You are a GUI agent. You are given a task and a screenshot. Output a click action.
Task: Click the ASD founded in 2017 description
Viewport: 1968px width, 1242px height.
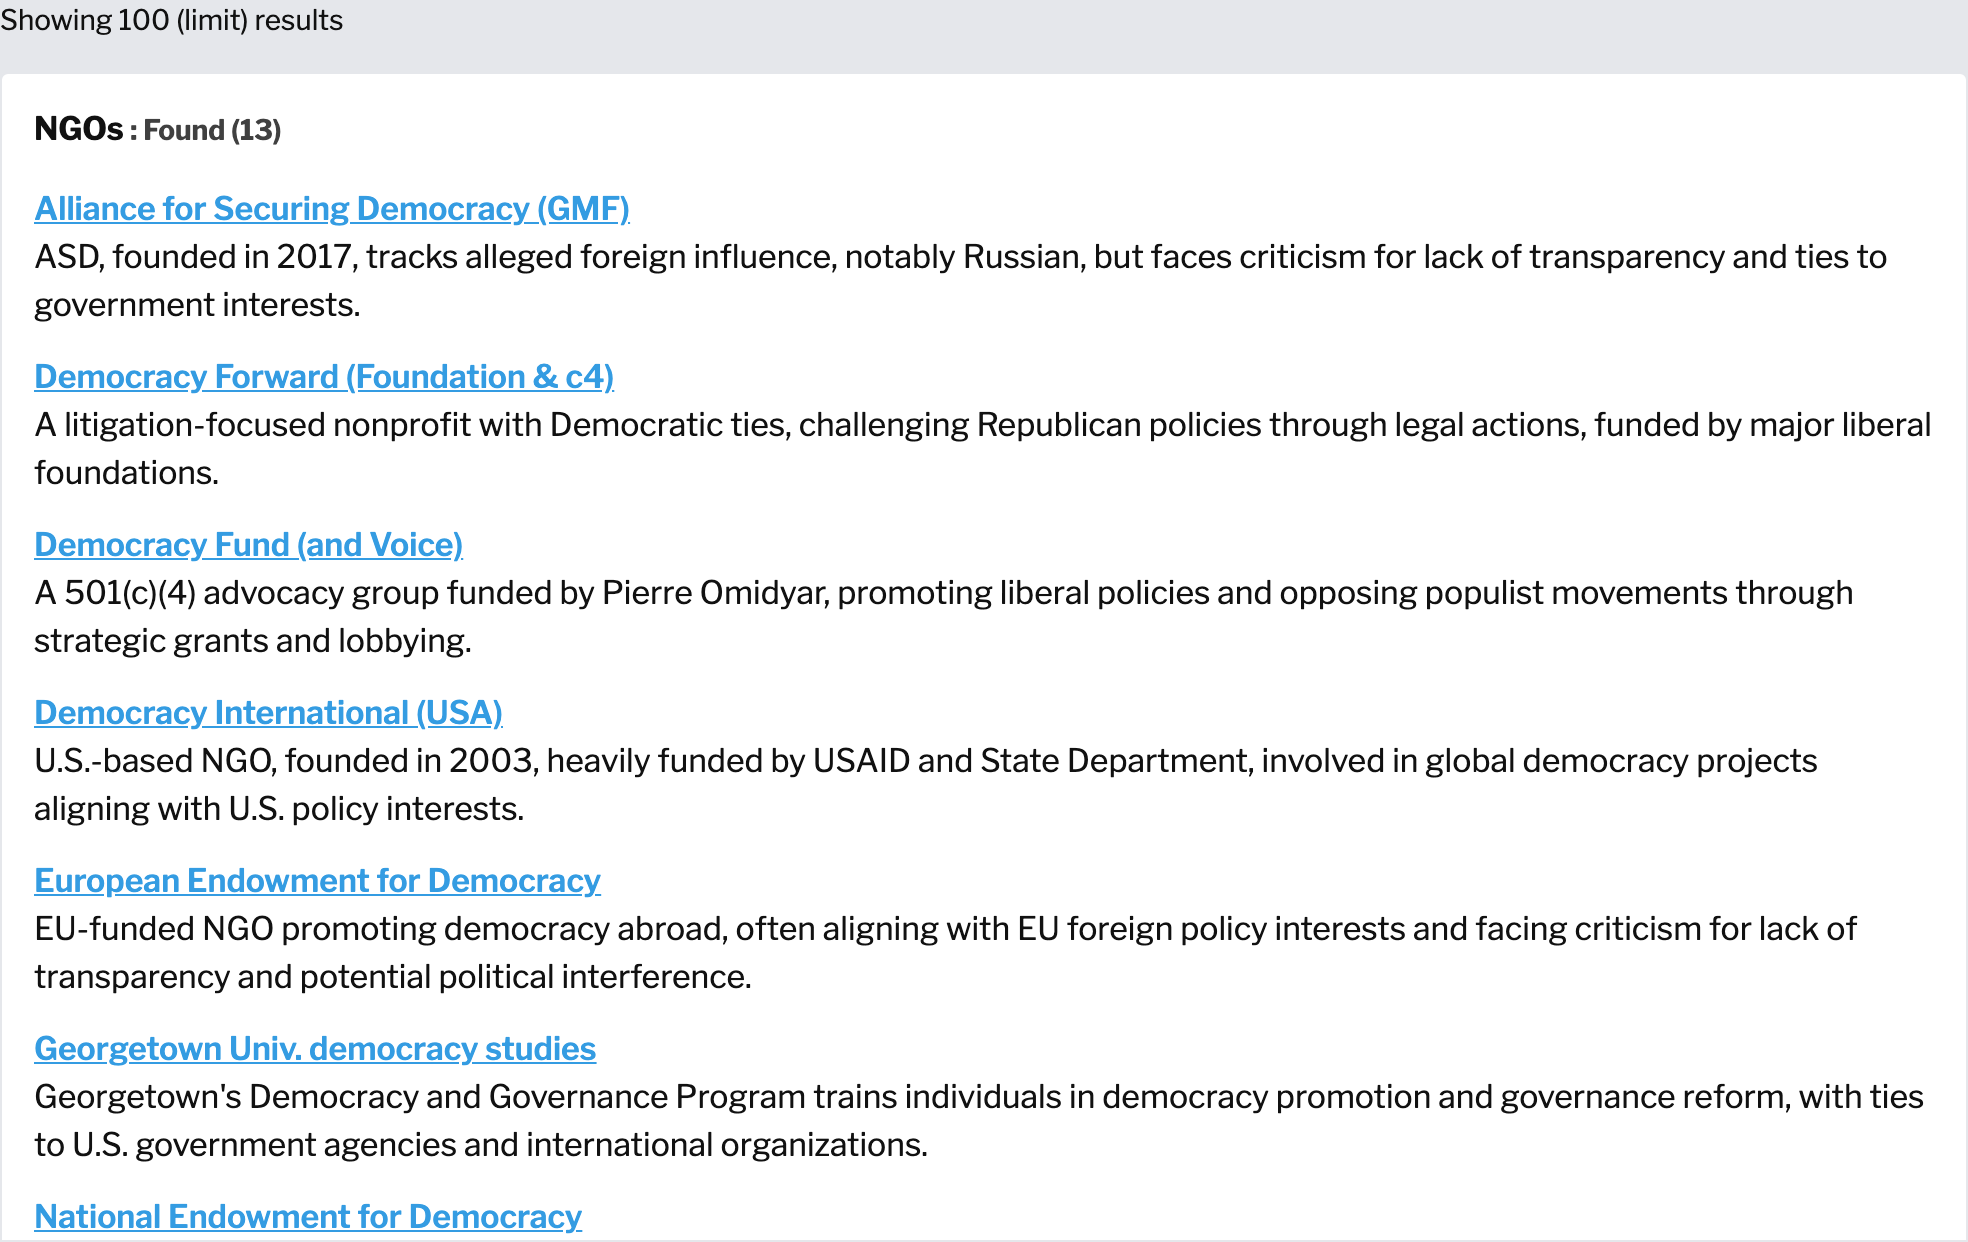point(960,281)
